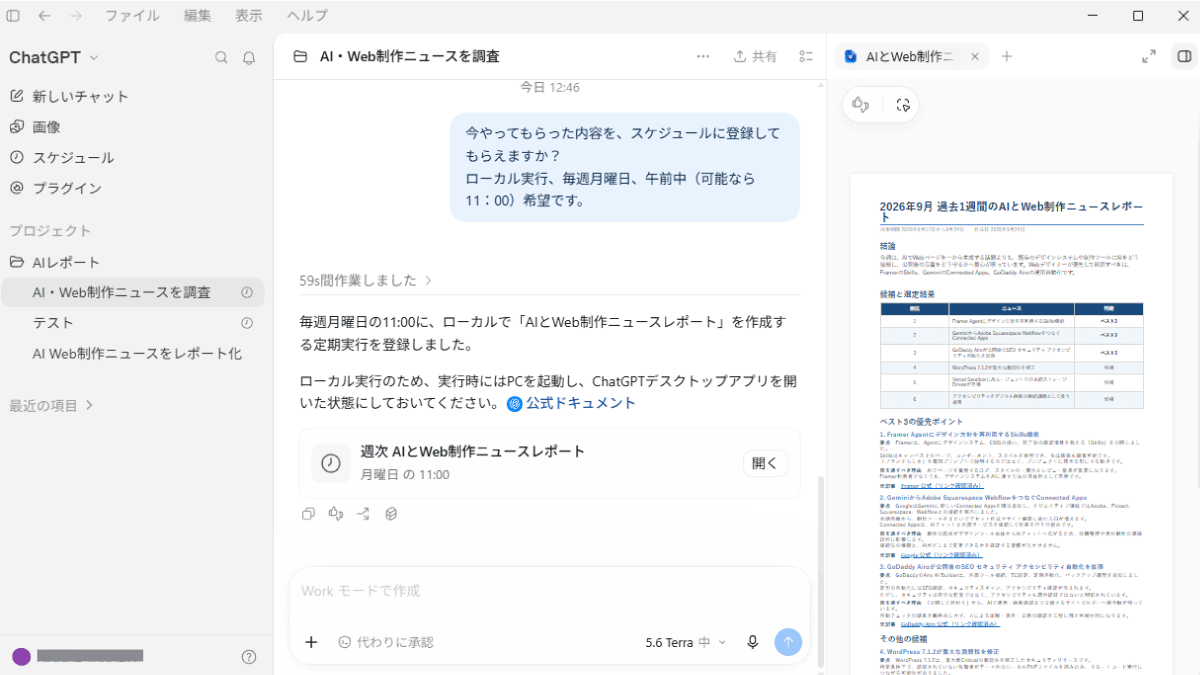The image size is (1200, 675).
Task: Add a new tab in the side panel
Action: [x=1007, y=56]
